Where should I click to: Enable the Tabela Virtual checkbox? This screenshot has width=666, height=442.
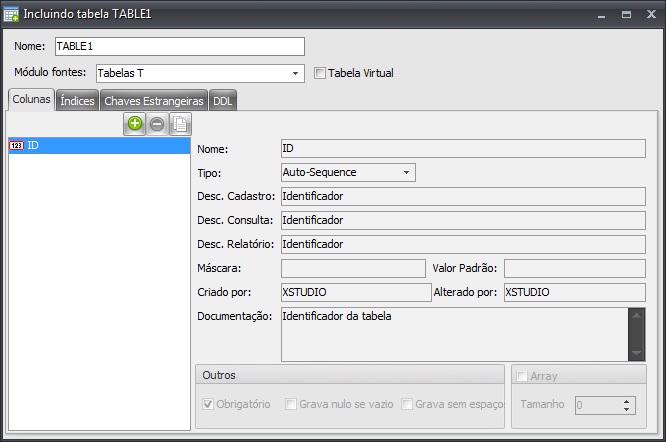(x=320, y=73)
